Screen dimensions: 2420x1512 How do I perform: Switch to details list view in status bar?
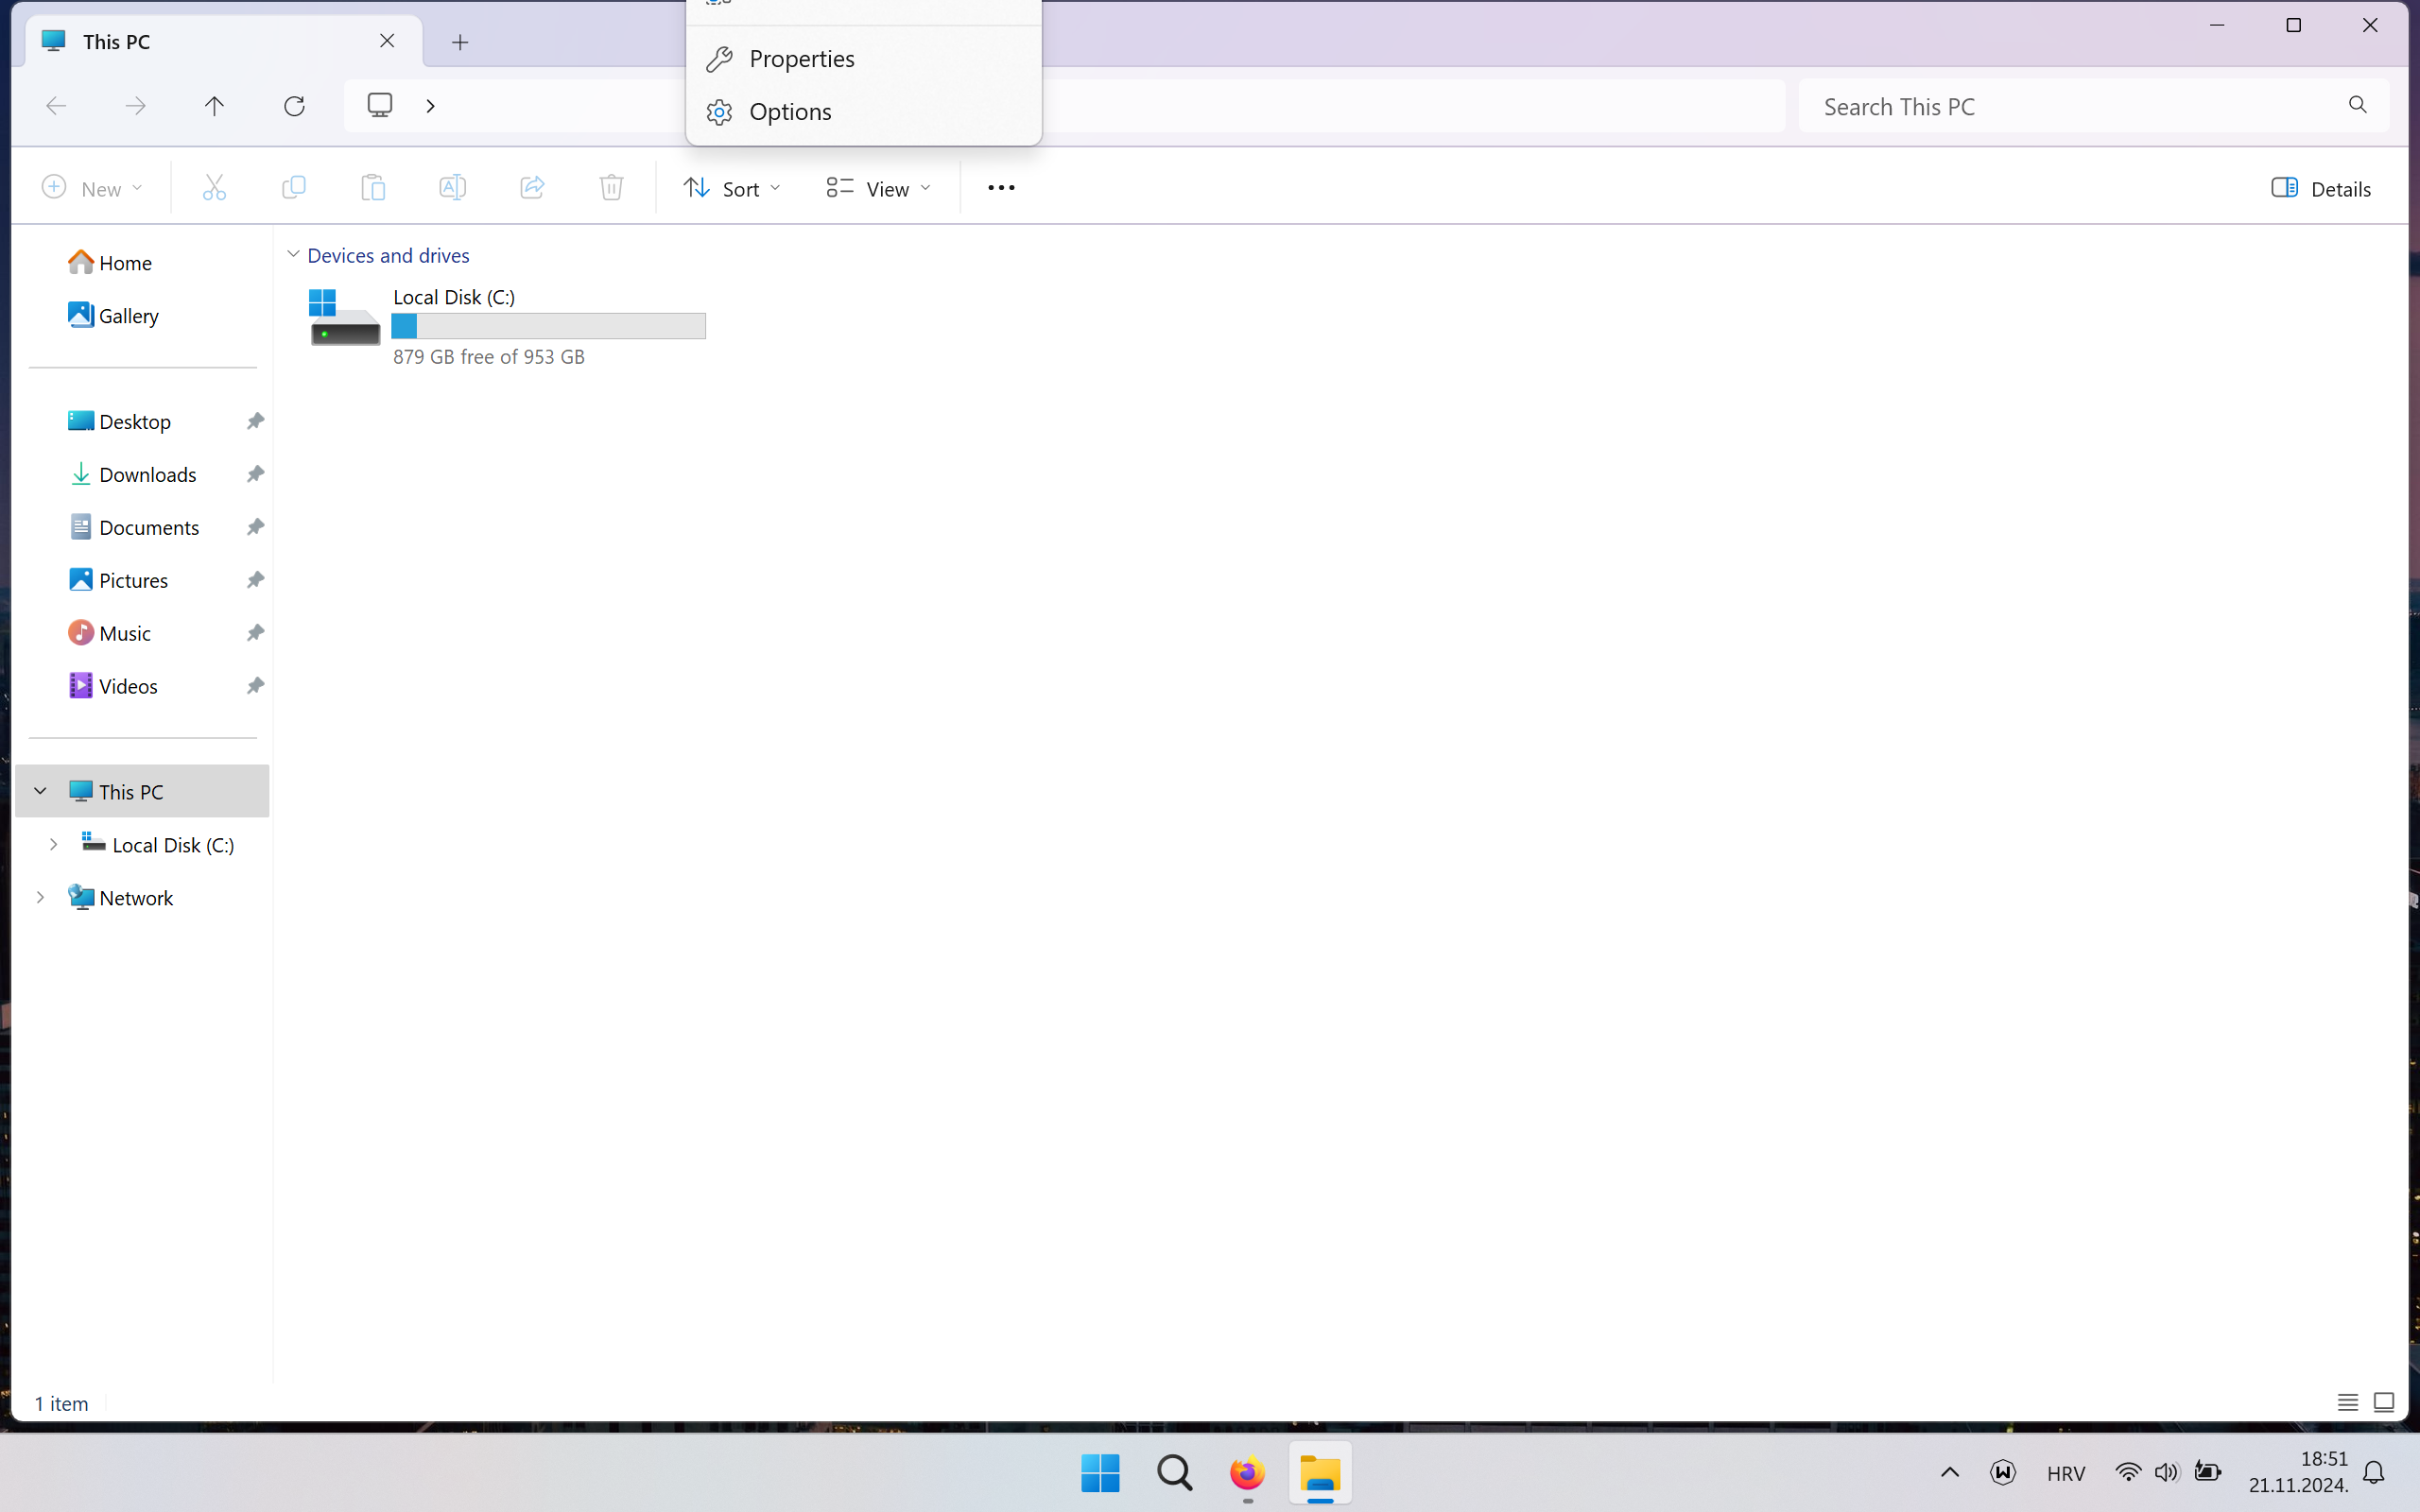click(x=2348, y=1403)
